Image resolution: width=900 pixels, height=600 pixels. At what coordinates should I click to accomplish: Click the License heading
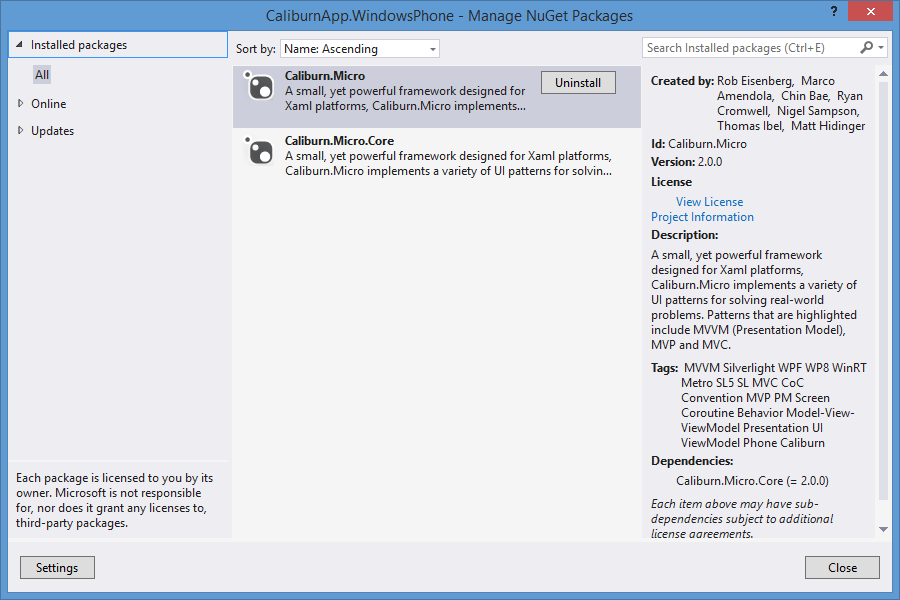672,182
